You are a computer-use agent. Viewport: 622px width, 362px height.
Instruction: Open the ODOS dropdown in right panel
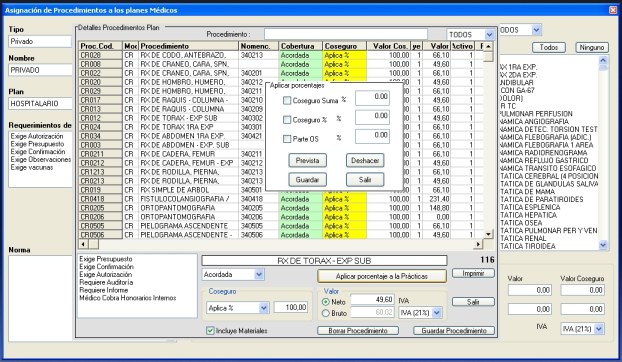536,30
